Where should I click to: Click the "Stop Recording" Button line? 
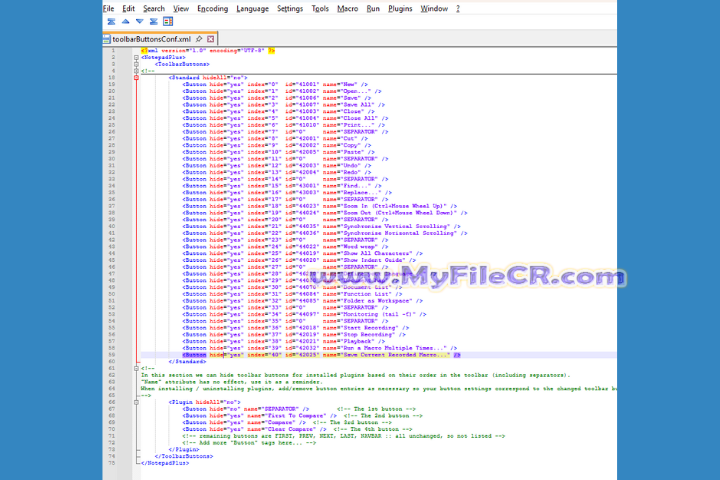point(294,334)
